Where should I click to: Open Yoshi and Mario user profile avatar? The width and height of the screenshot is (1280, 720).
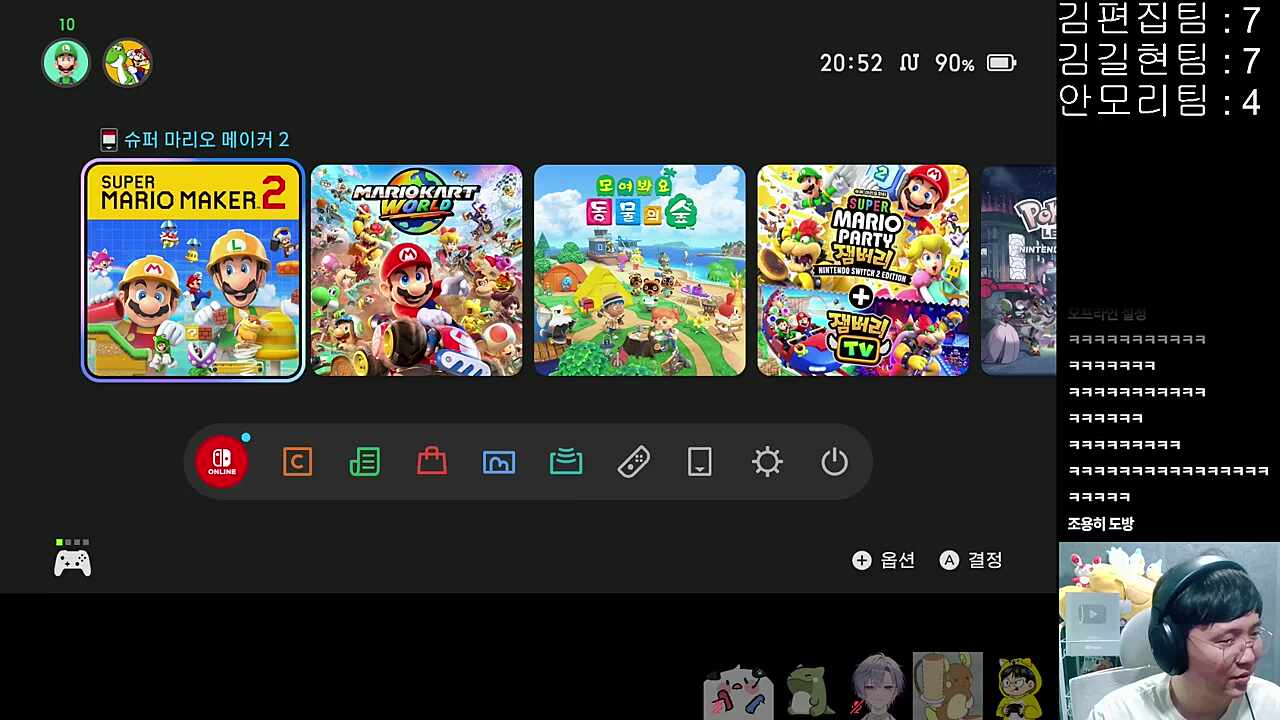(x=127, y=64)
